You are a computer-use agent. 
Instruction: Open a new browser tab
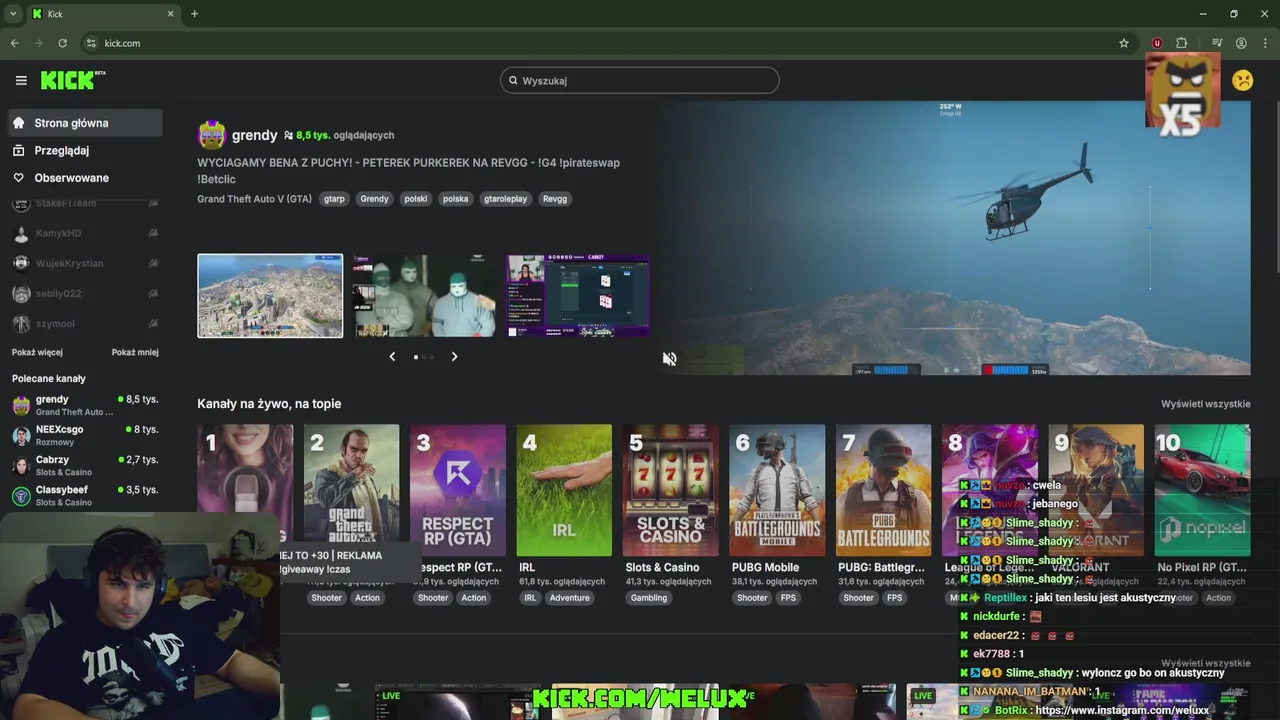click(194, 14)
